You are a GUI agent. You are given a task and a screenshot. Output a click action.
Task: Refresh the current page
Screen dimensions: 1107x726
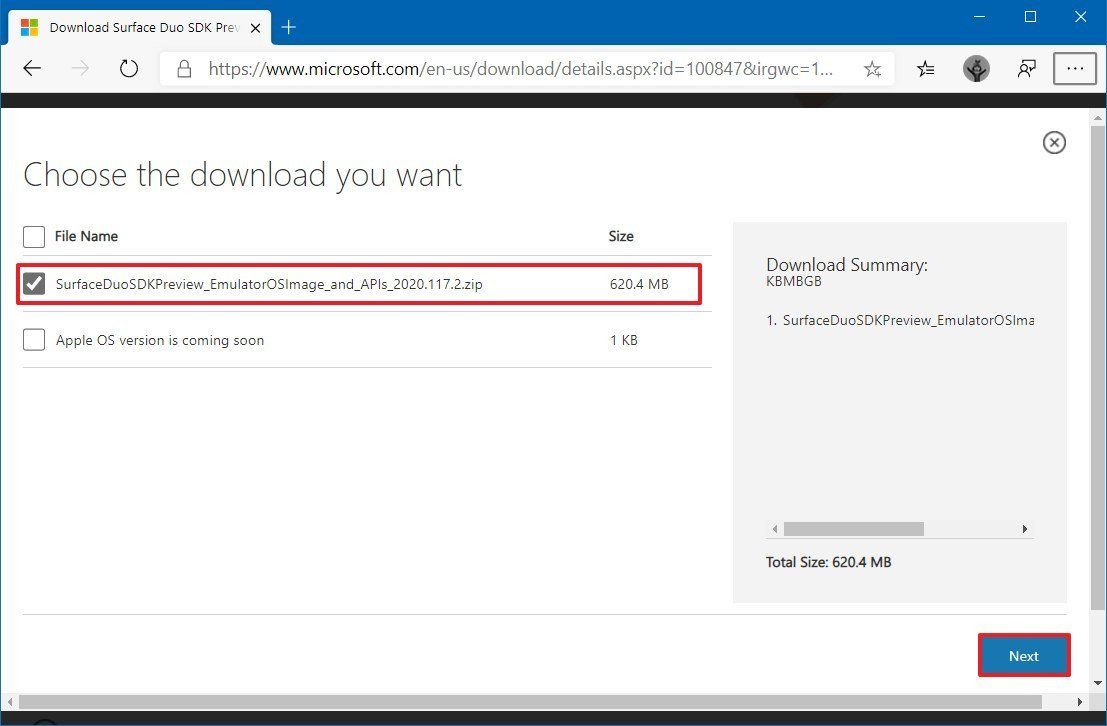(128, 68)
